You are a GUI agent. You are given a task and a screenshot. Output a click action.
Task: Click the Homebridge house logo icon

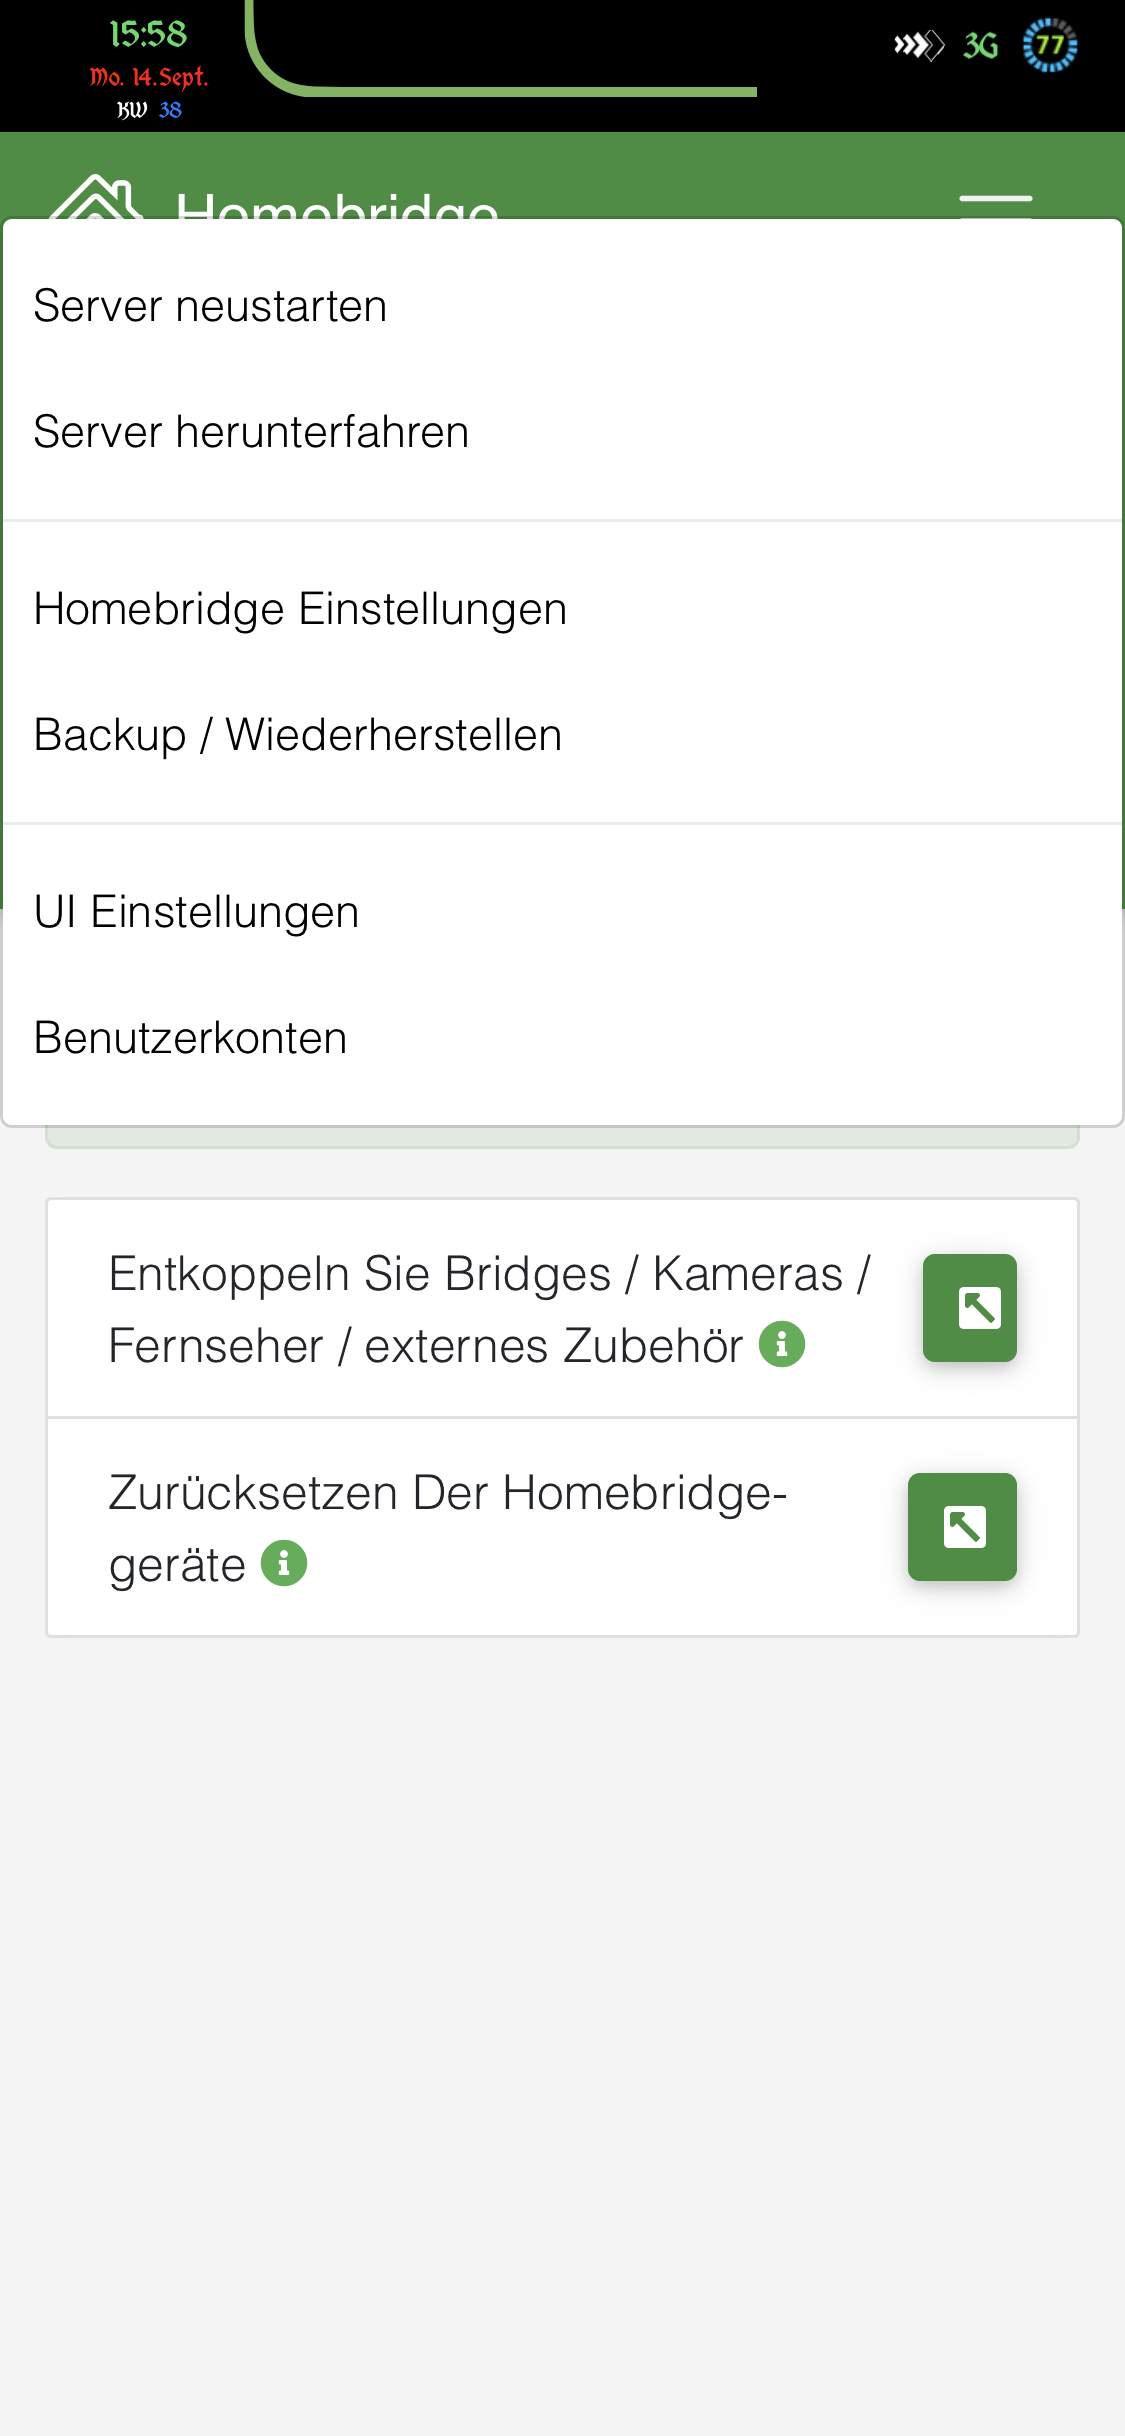(x=95, y=198)
